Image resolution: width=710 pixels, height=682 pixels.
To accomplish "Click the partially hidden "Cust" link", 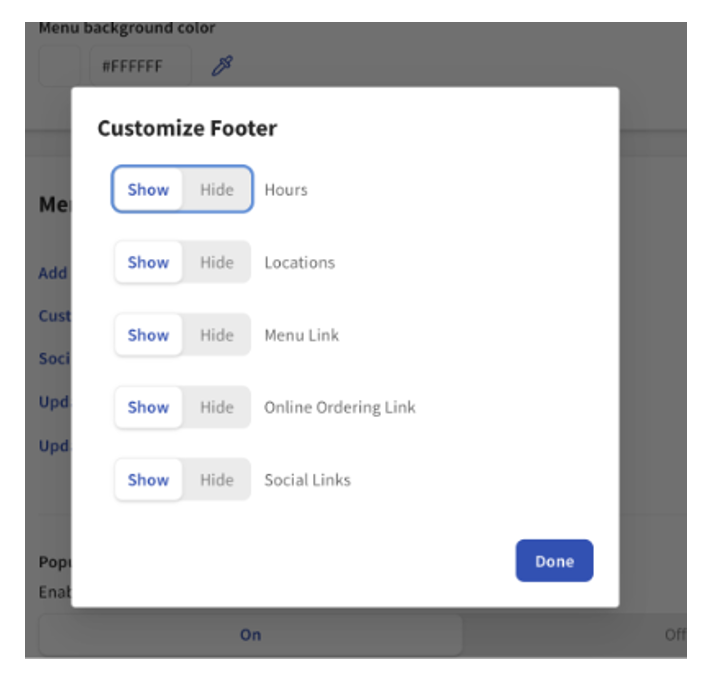I will pos(54,316).
